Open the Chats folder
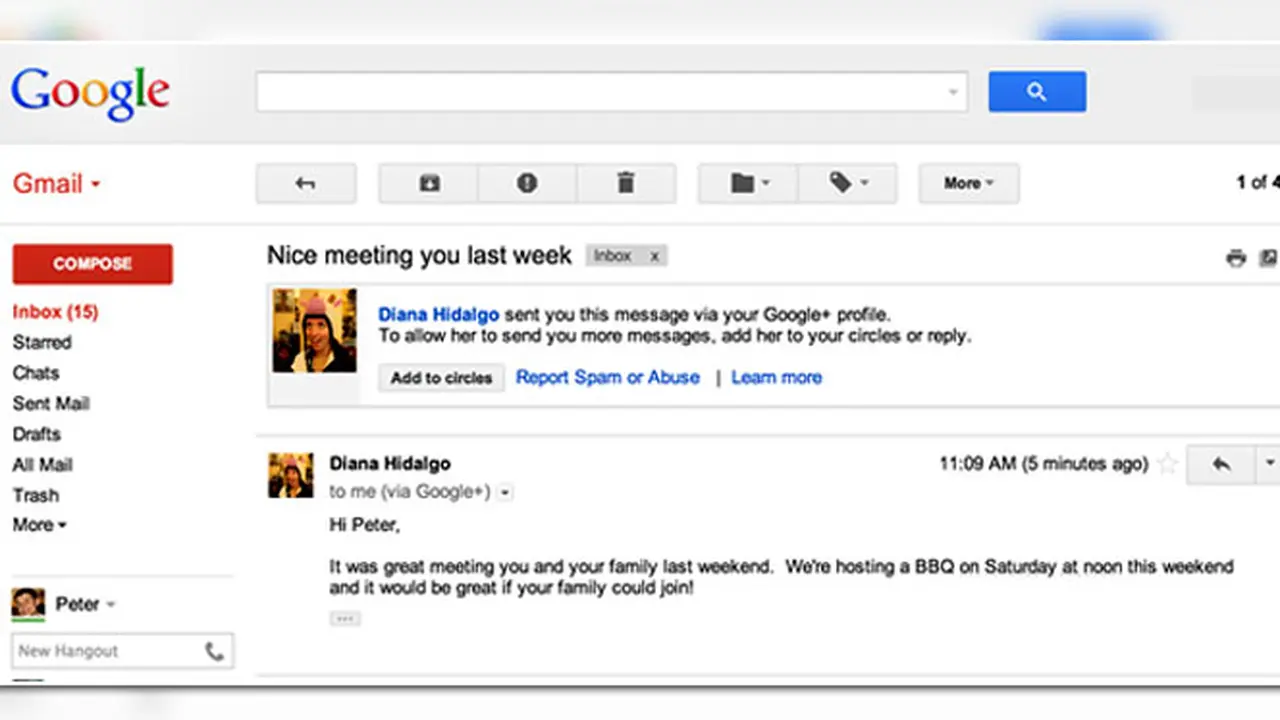 pyautogui.click(x=36, y=373)
